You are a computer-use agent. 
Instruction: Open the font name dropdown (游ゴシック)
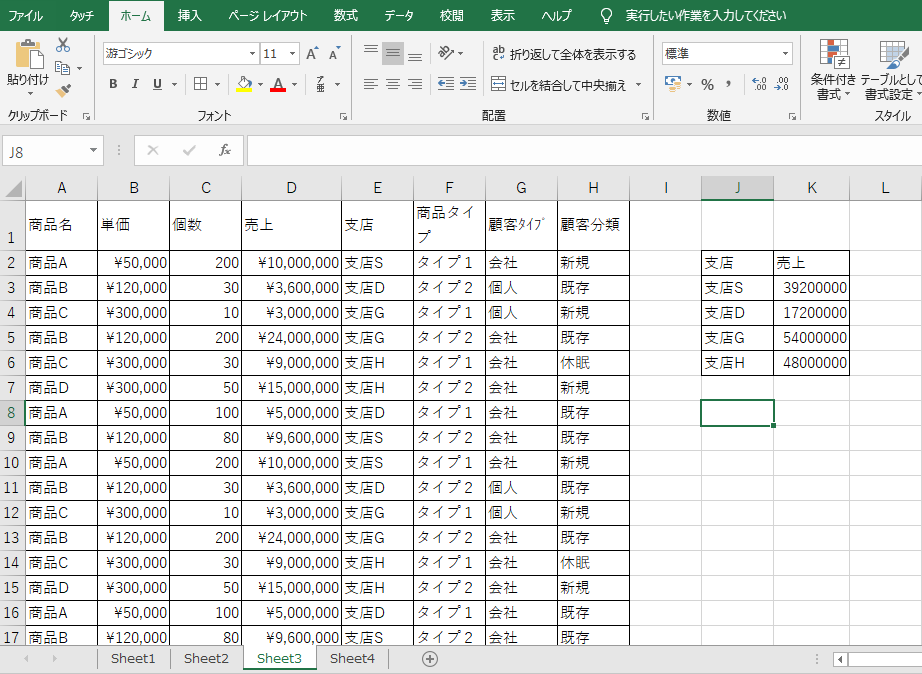pos(252,54)
